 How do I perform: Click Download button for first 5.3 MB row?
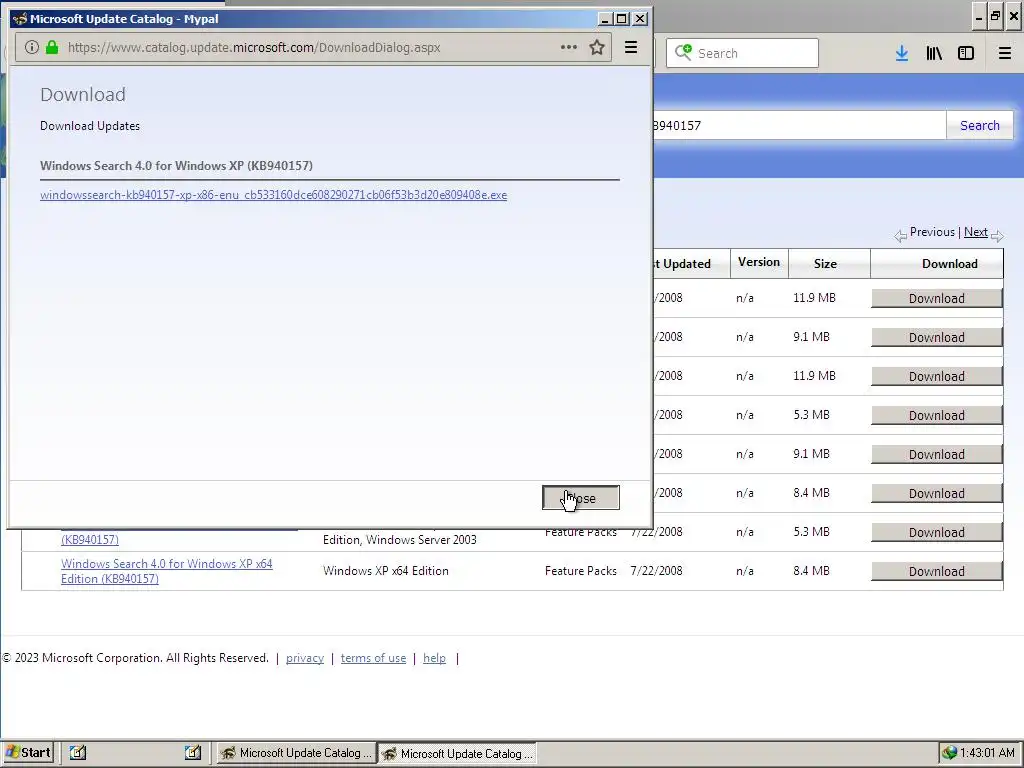[936, 416]
